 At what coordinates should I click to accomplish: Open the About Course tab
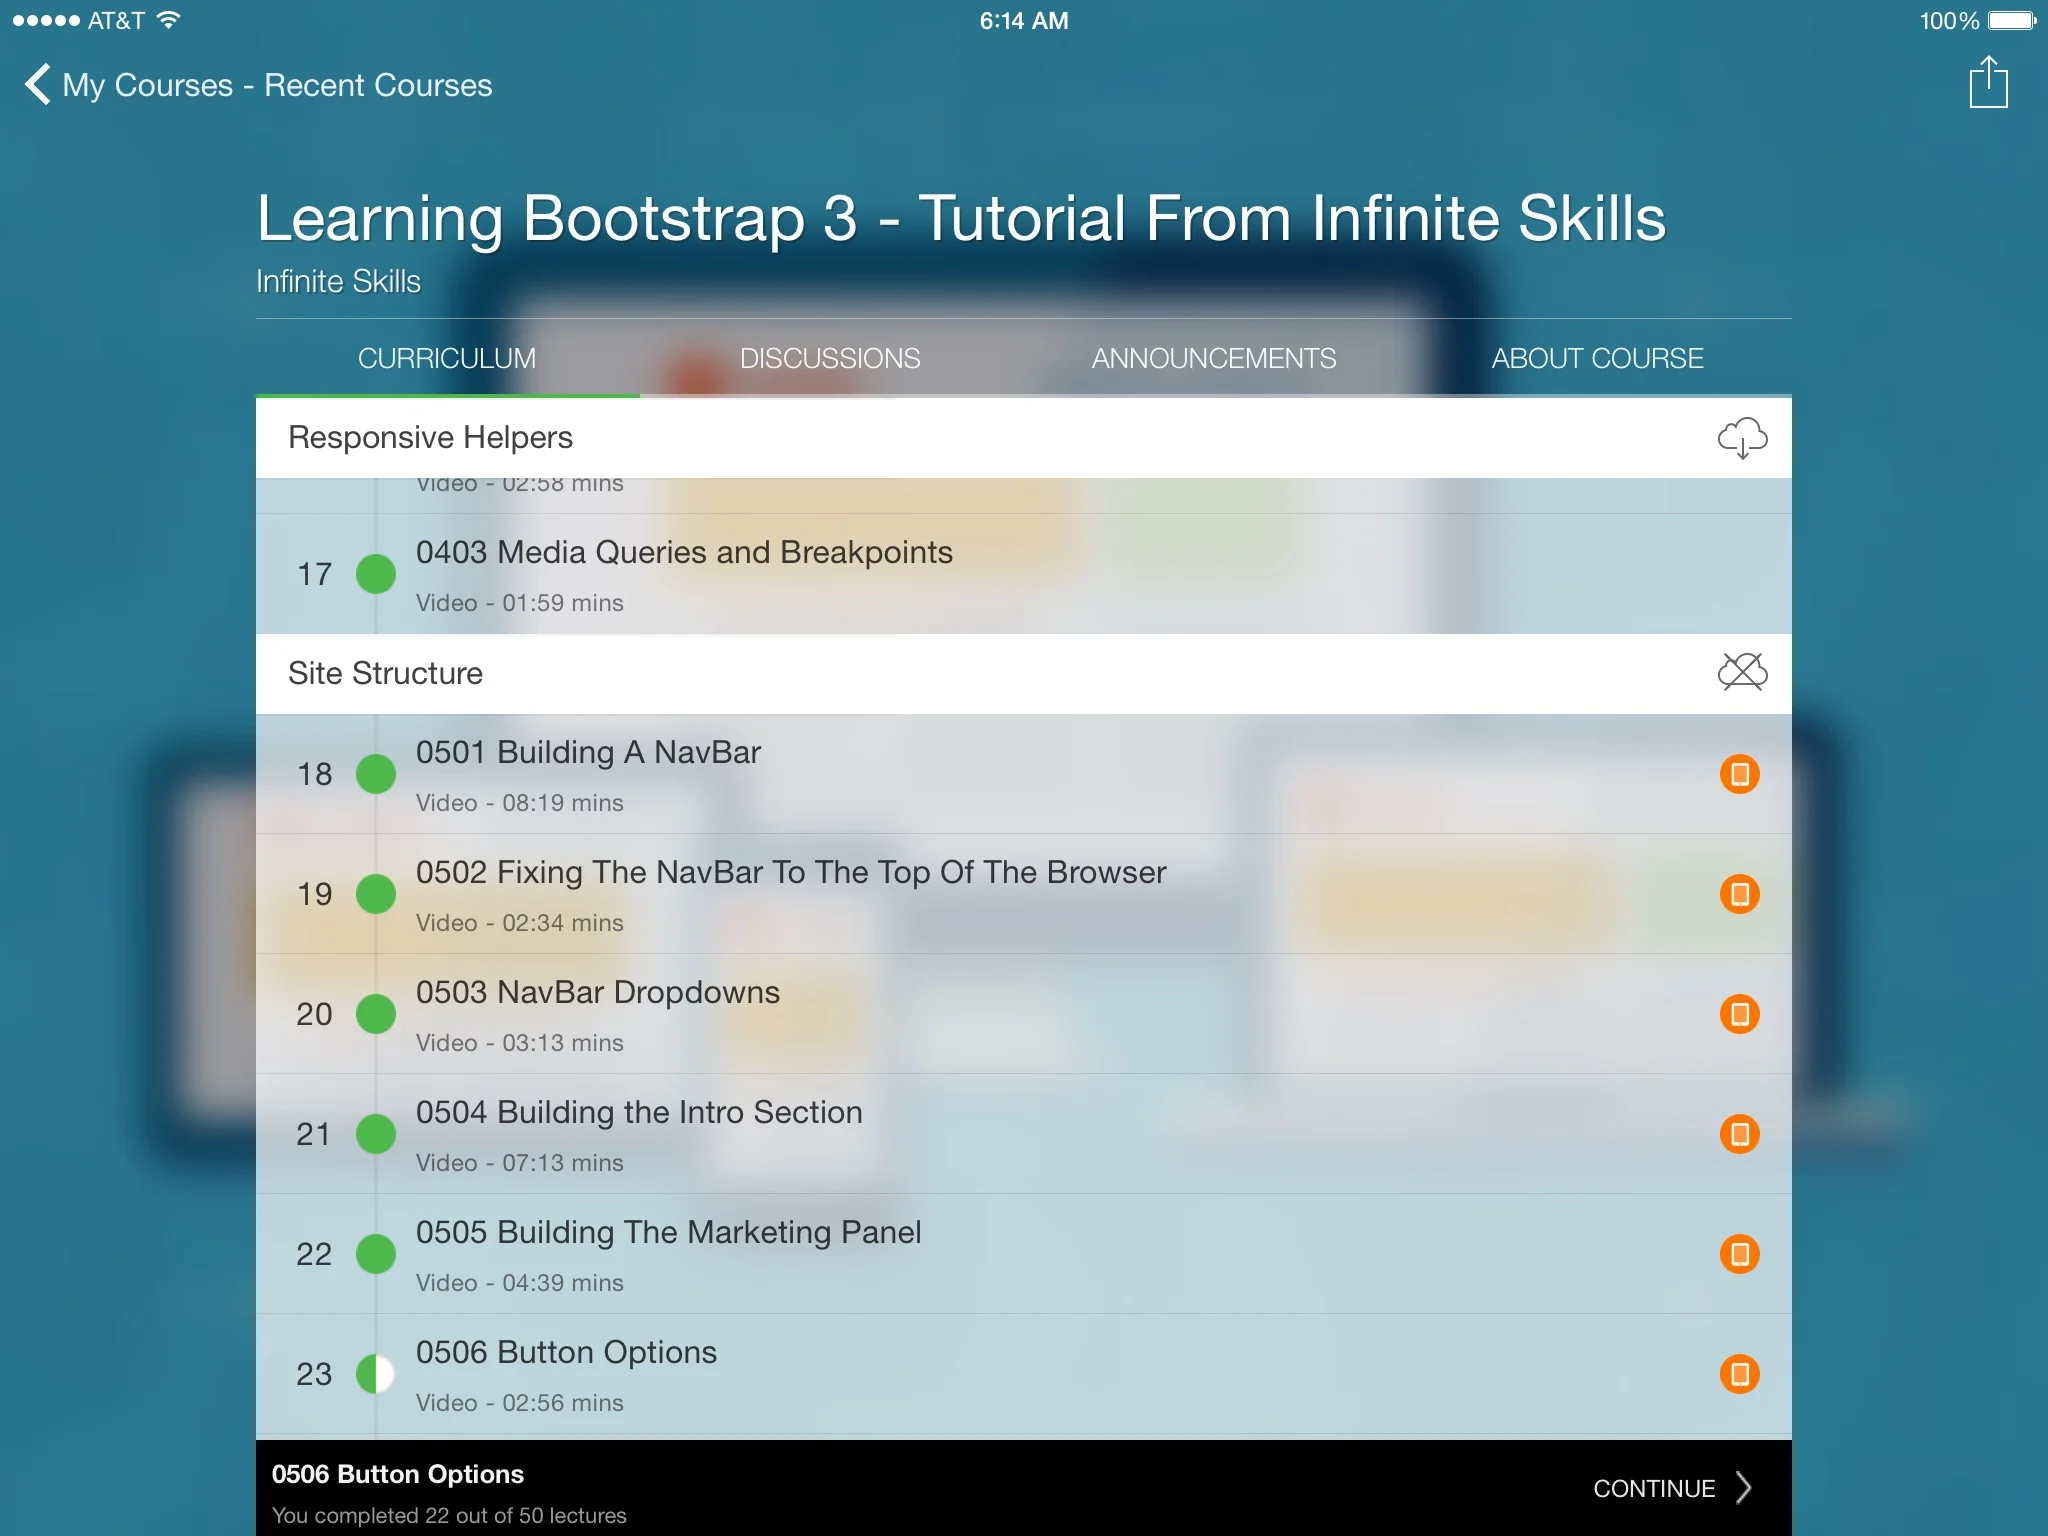tap(1598, 358)
